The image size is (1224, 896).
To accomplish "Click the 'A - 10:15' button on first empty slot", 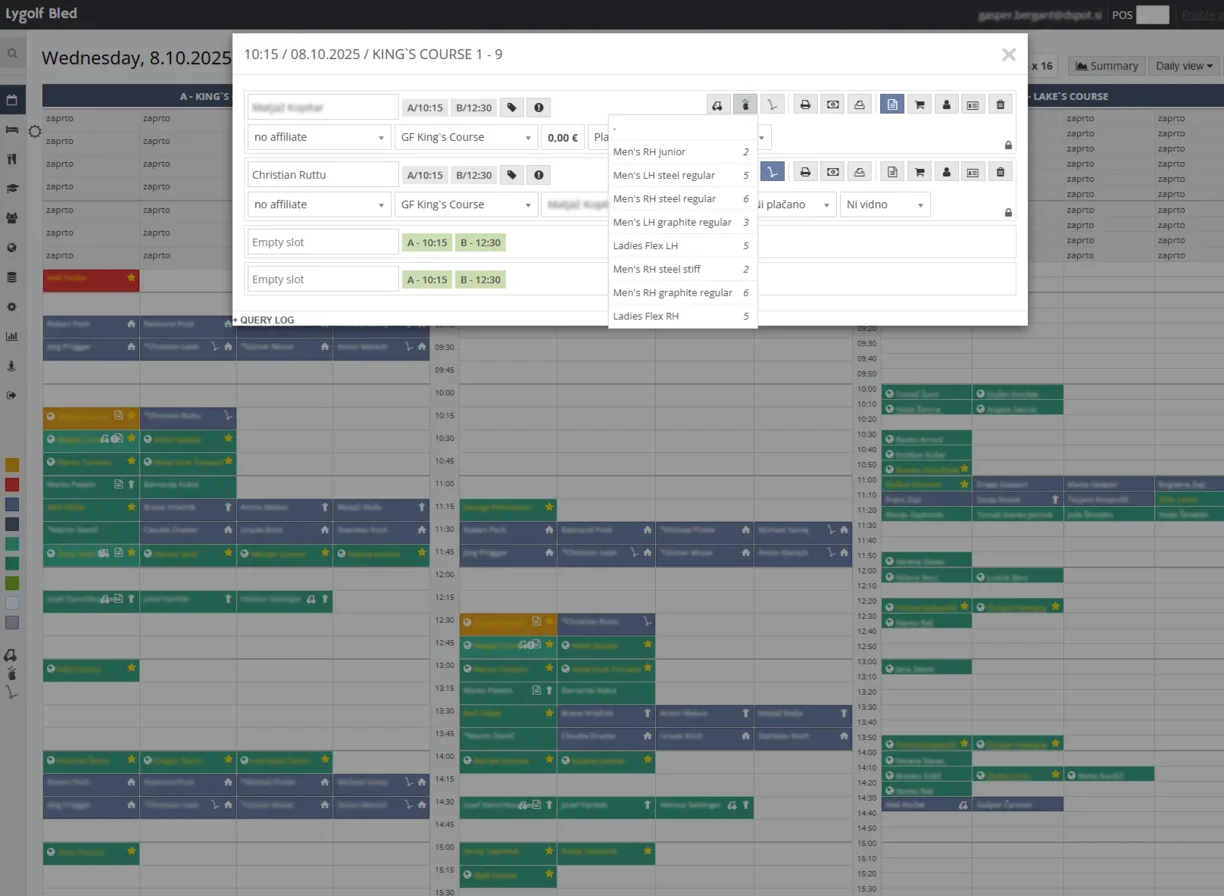I will [x=426, y=242].
